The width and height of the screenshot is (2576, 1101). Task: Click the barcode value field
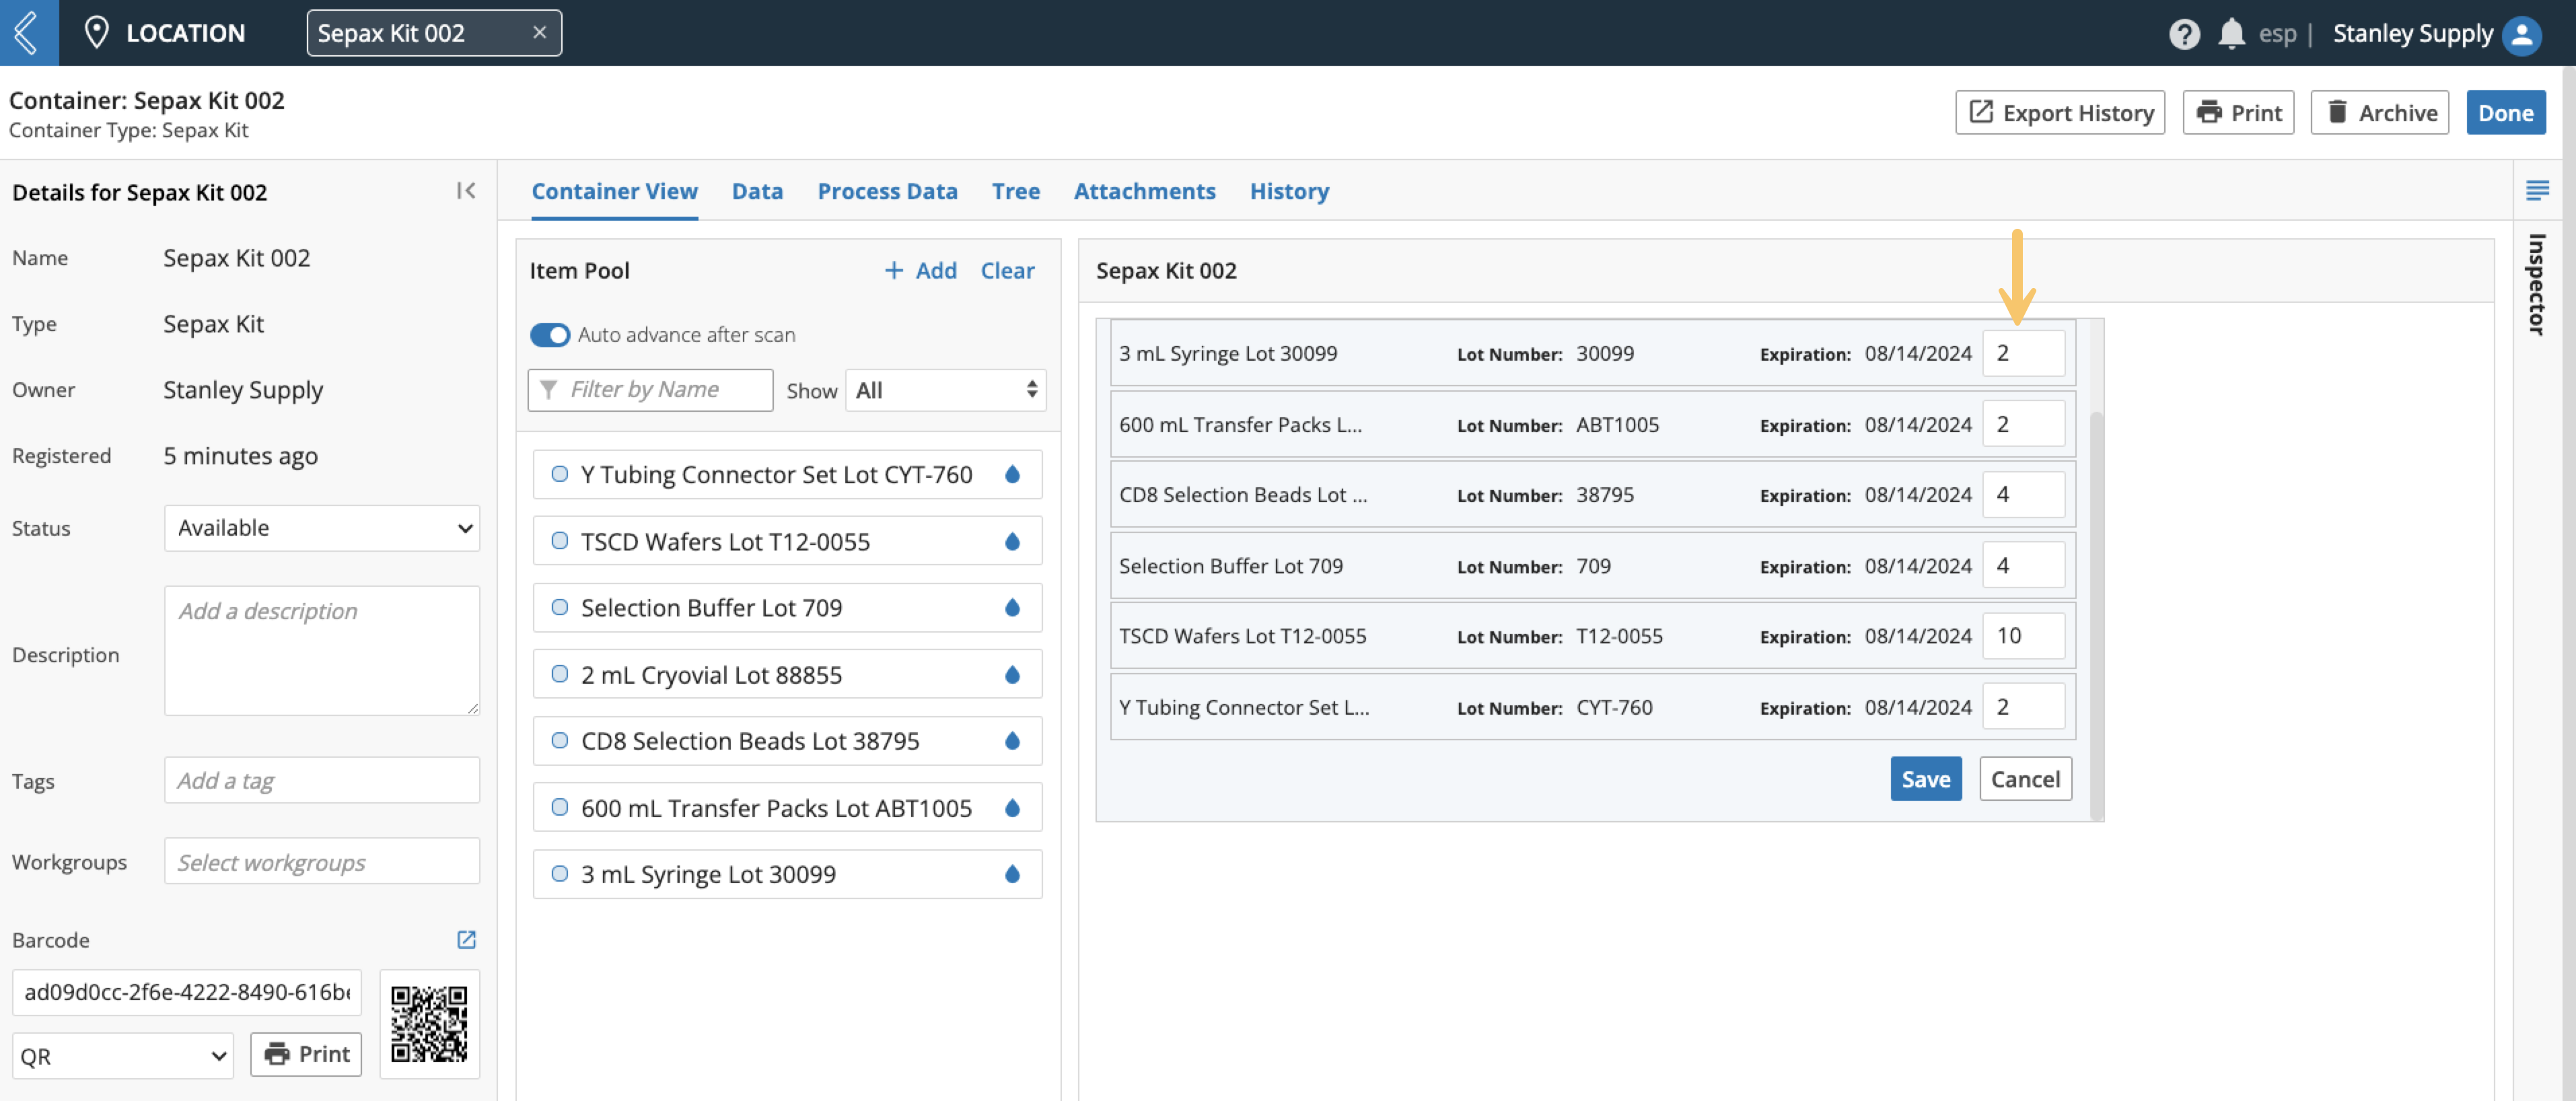(x=187, y=992)
